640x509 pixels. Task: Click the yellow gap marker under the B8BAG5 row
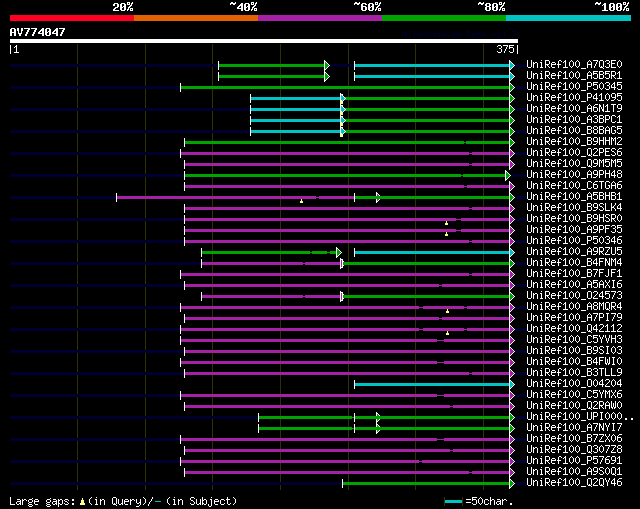342,135
